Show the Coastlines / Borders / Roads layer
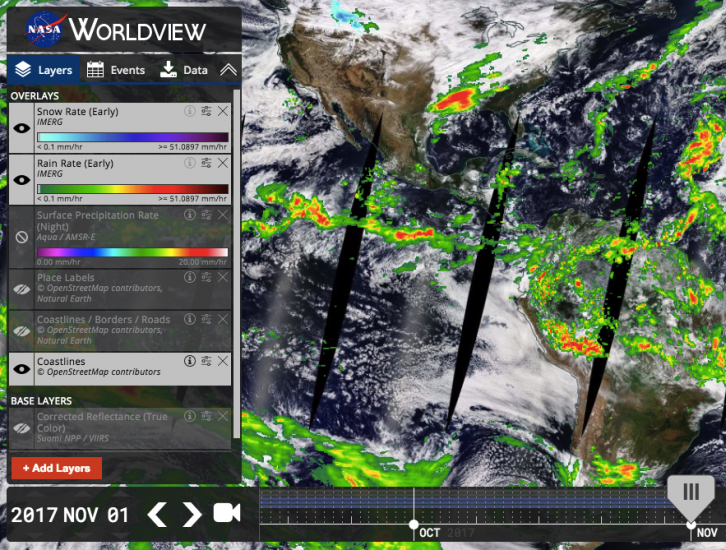 pos(22,331)
